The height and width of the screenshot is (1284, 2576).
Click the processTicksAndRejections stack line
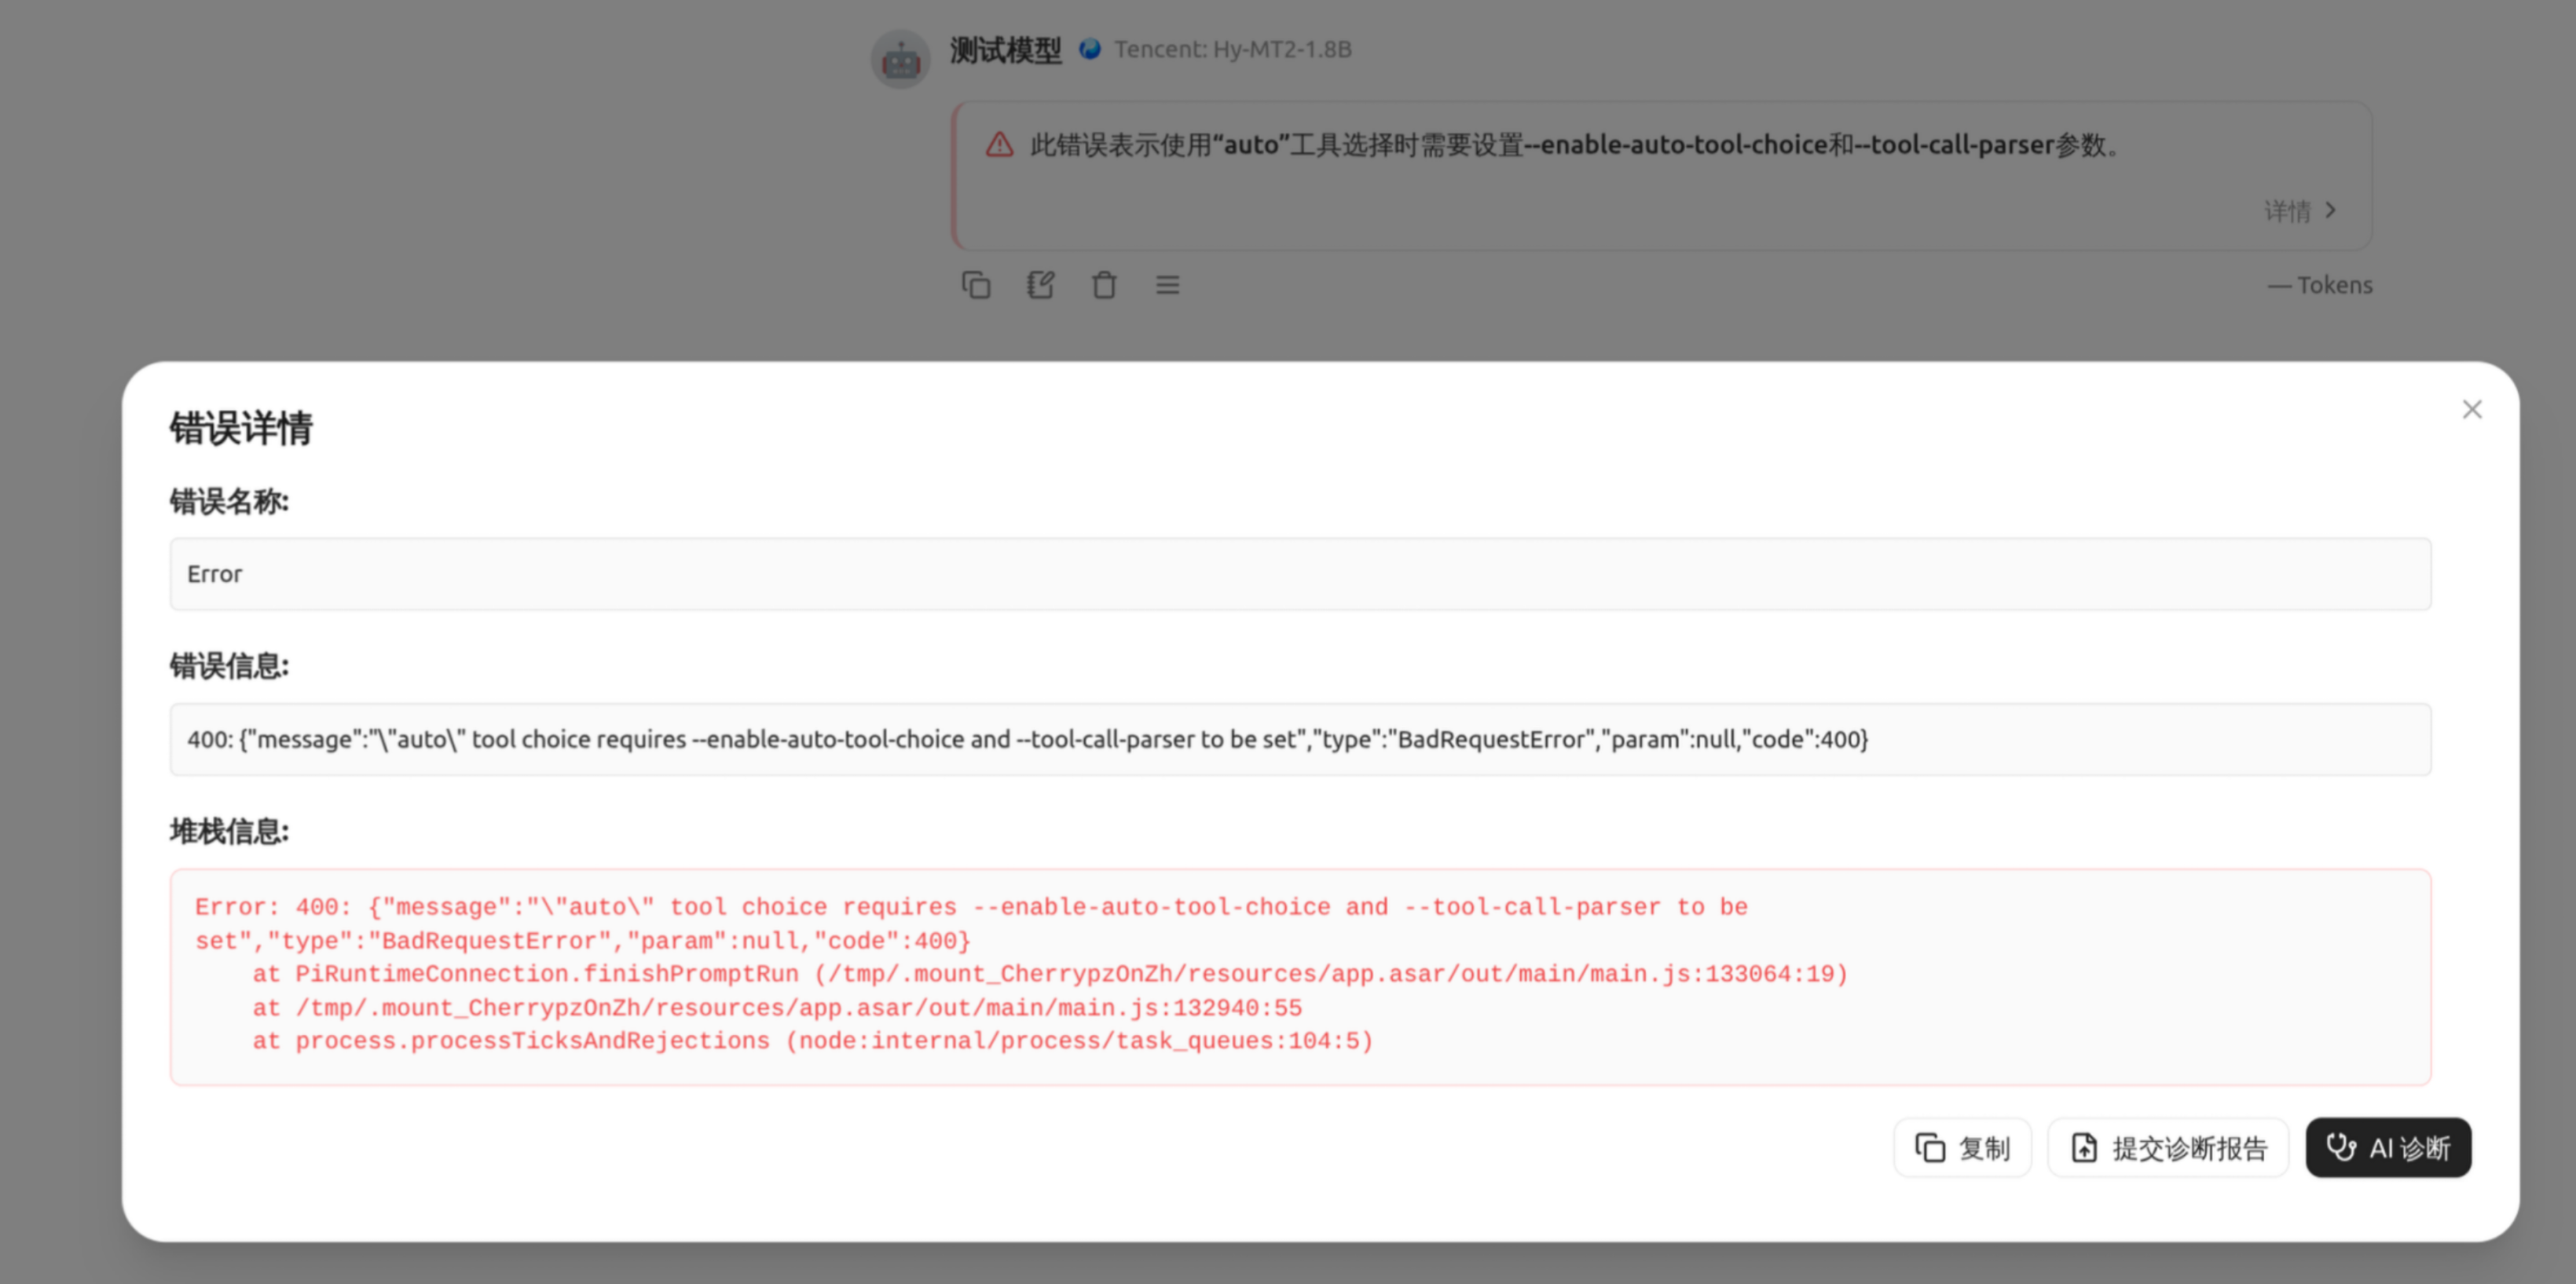coord(813,1041)
